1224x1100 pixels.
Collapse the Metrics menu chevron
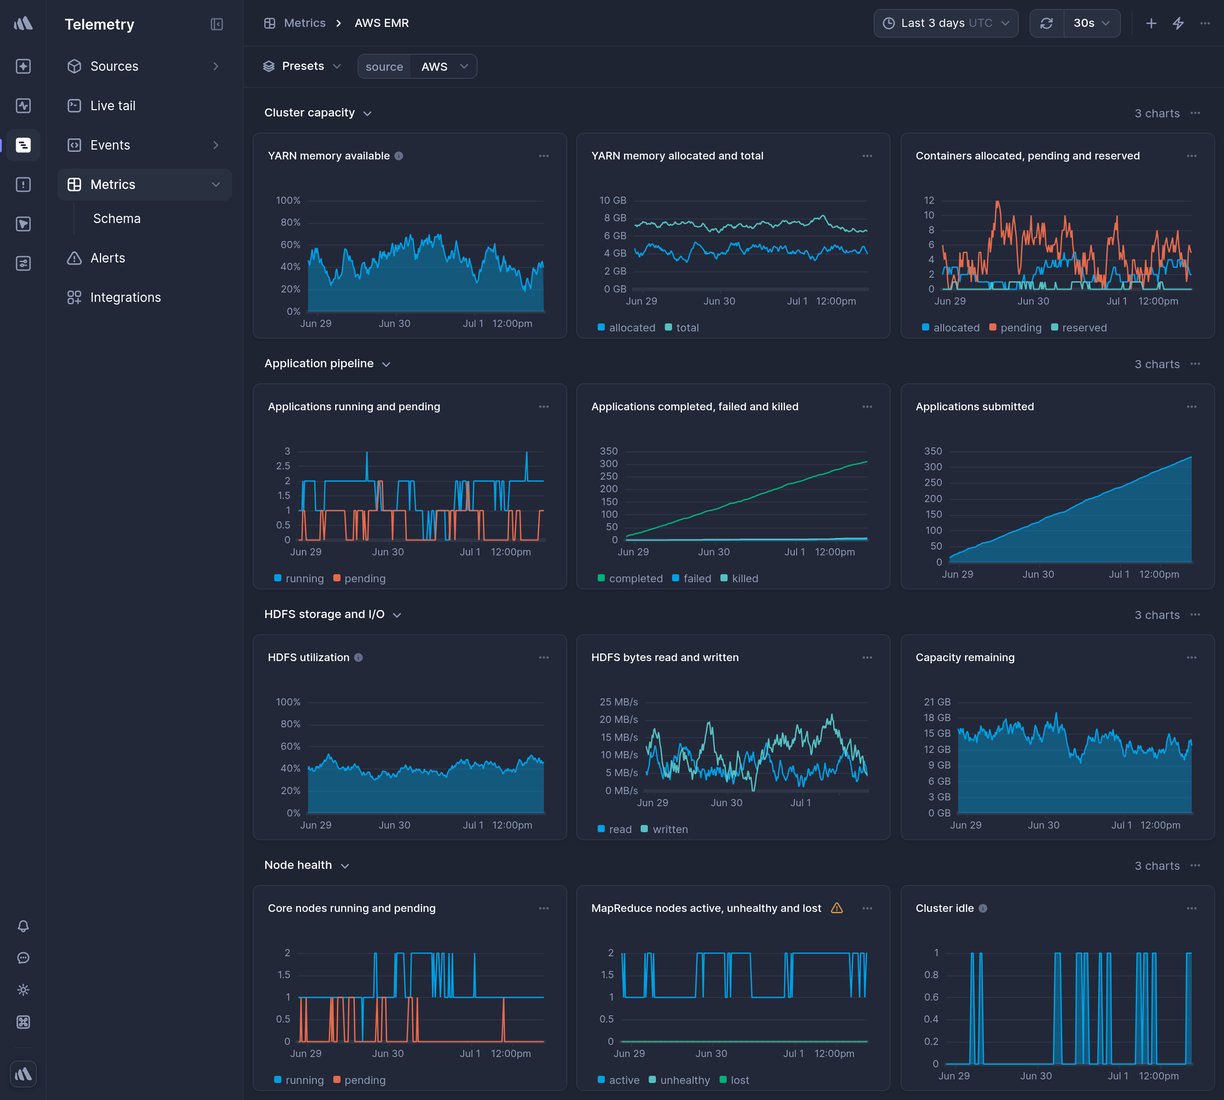pyautogui.click(x=216, y=184)
